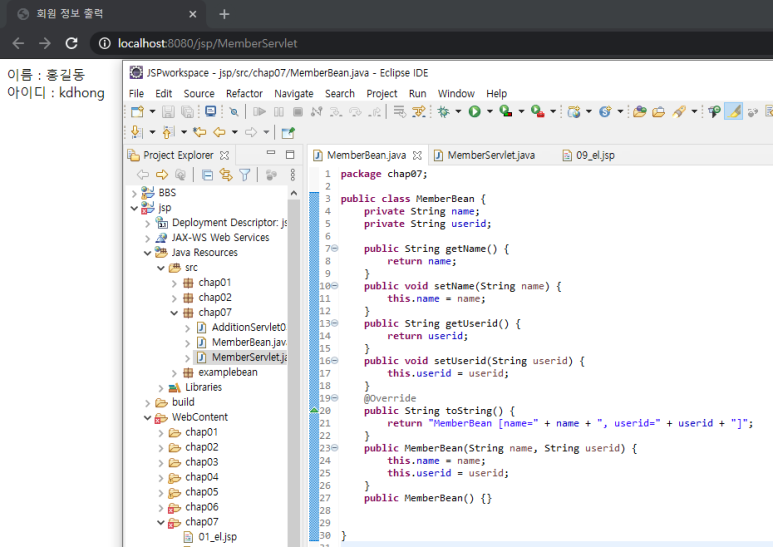Click the Run External Tools icon
The height and width of the screenshot is (547, 773).
click(537, 111)
